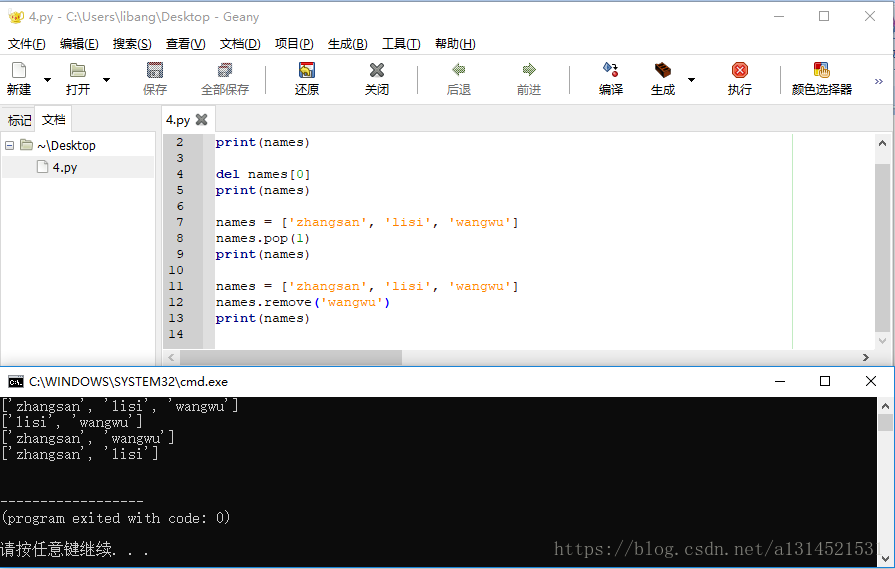The image size is (895, 569).
Task: Minimize the Geany window
Action: (779, 17)
